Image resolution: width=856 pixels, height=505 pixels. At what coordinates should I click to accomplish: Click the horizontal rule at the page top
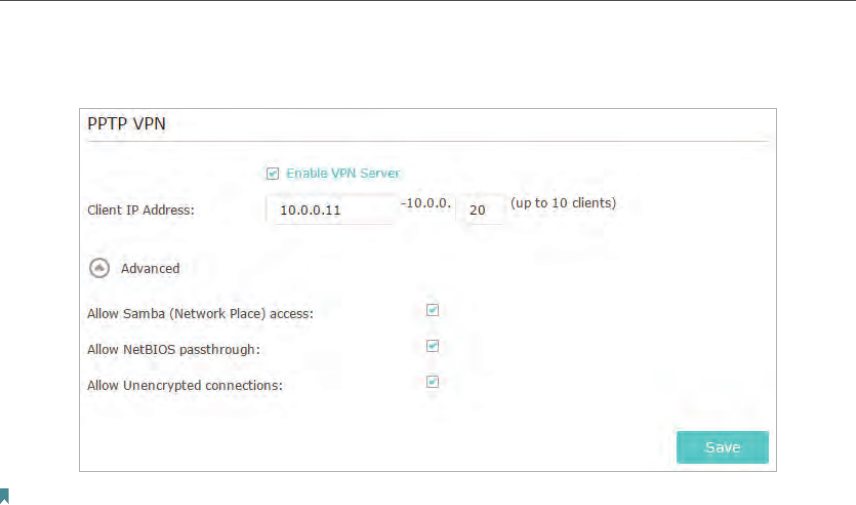coord(428,1)
